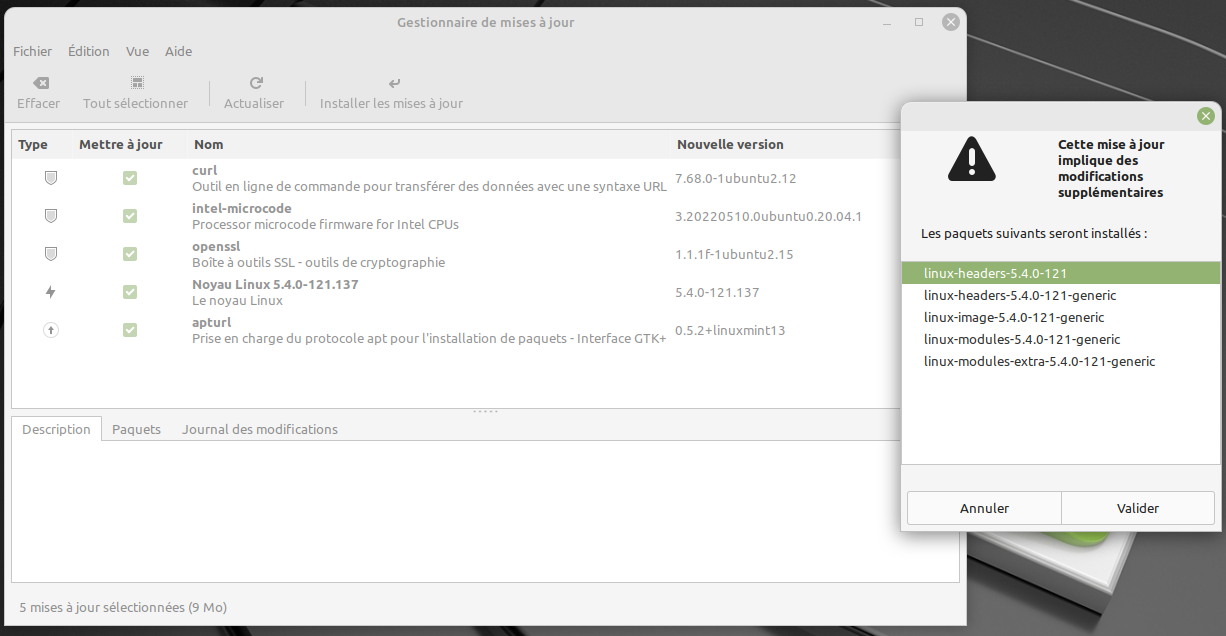Click the Effacer clear icon in the toolbar
1226x636 pixels.
point(40,83)
